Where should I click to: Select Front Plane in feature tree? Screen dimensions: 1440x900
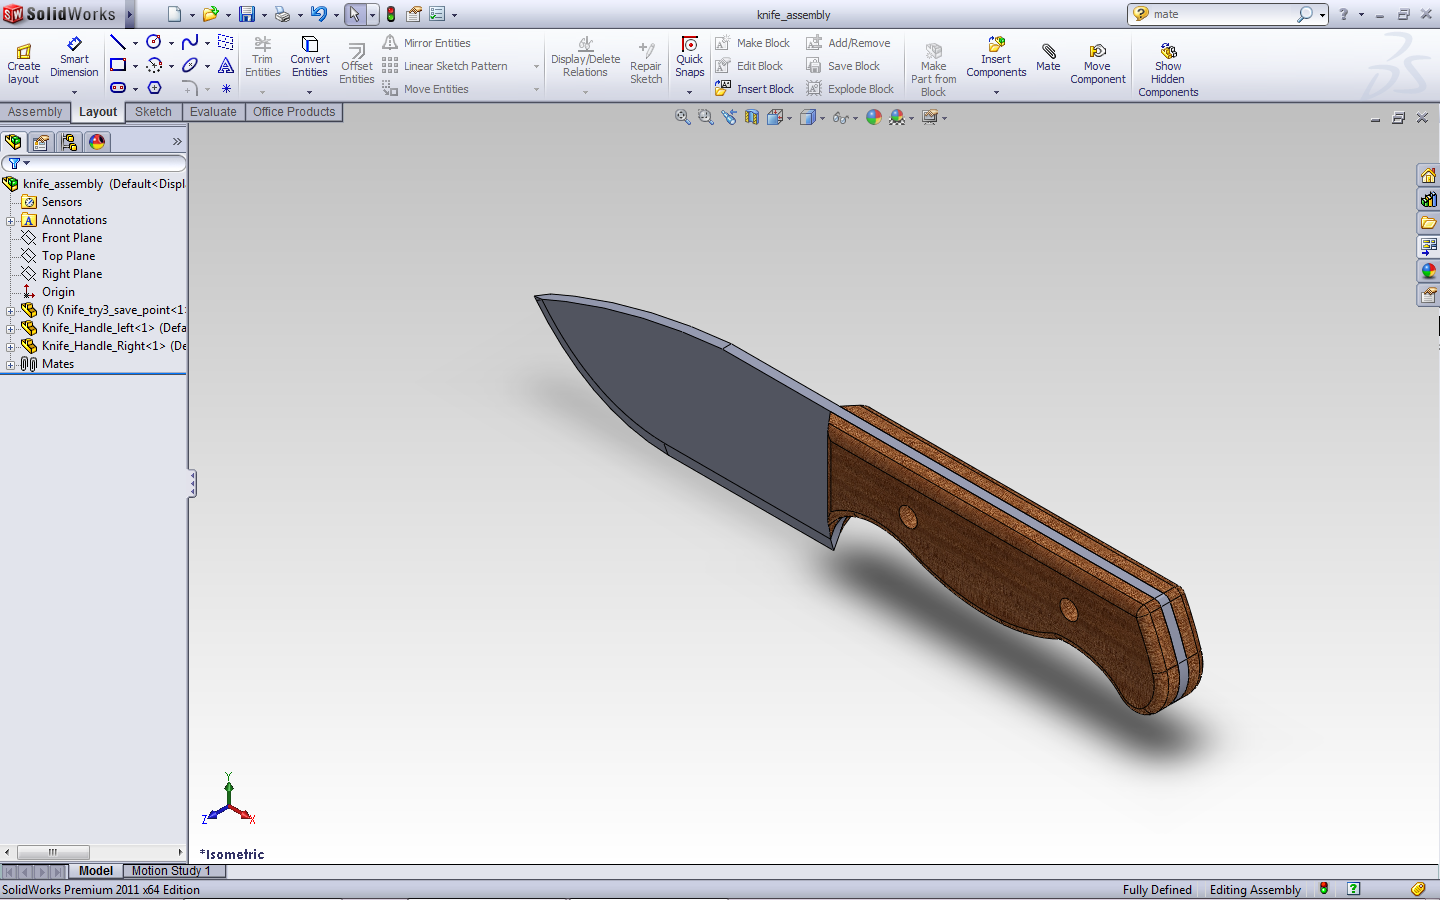click(x=72, y=238)
